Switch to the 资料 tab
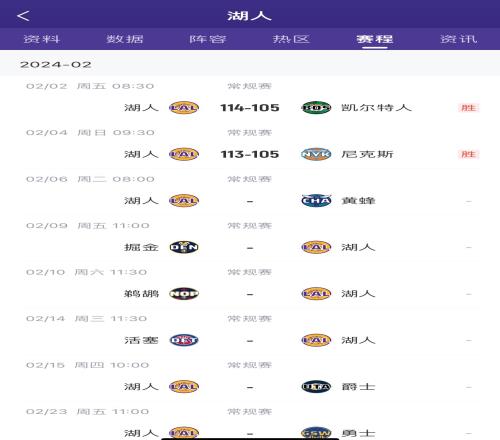Screen dimensions: 500x440 [x=42, y=39]
